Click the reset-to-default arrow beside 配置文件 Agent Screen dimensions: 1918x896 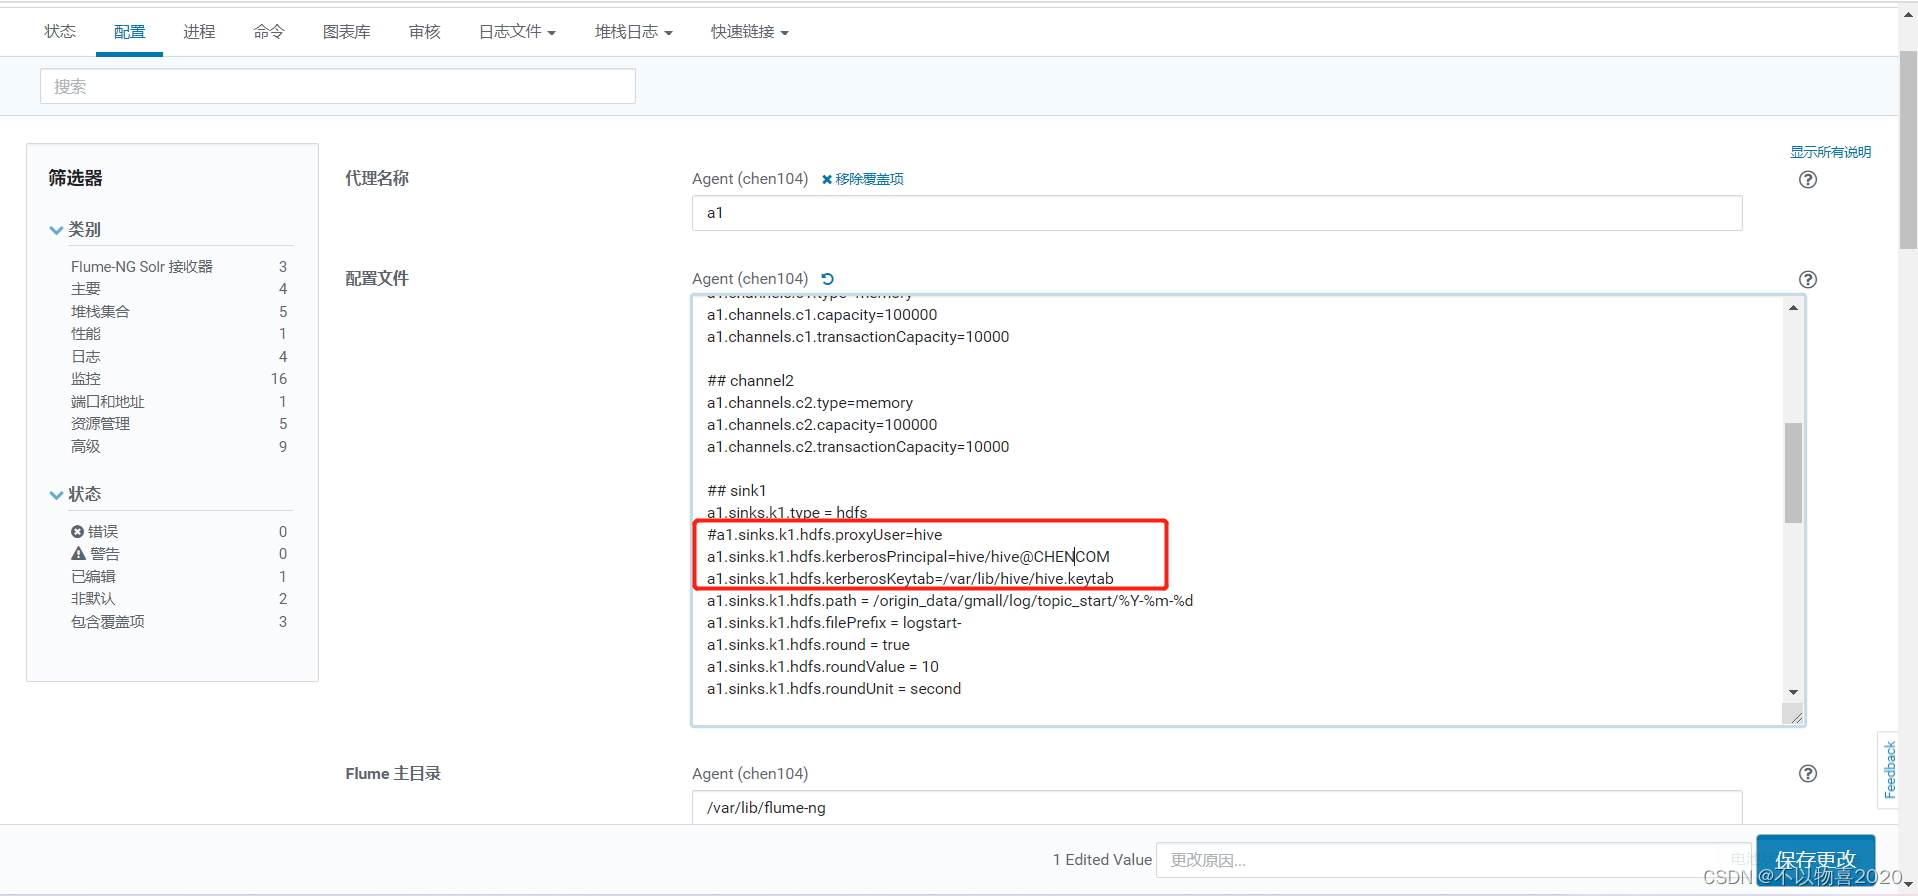(827, 279)
